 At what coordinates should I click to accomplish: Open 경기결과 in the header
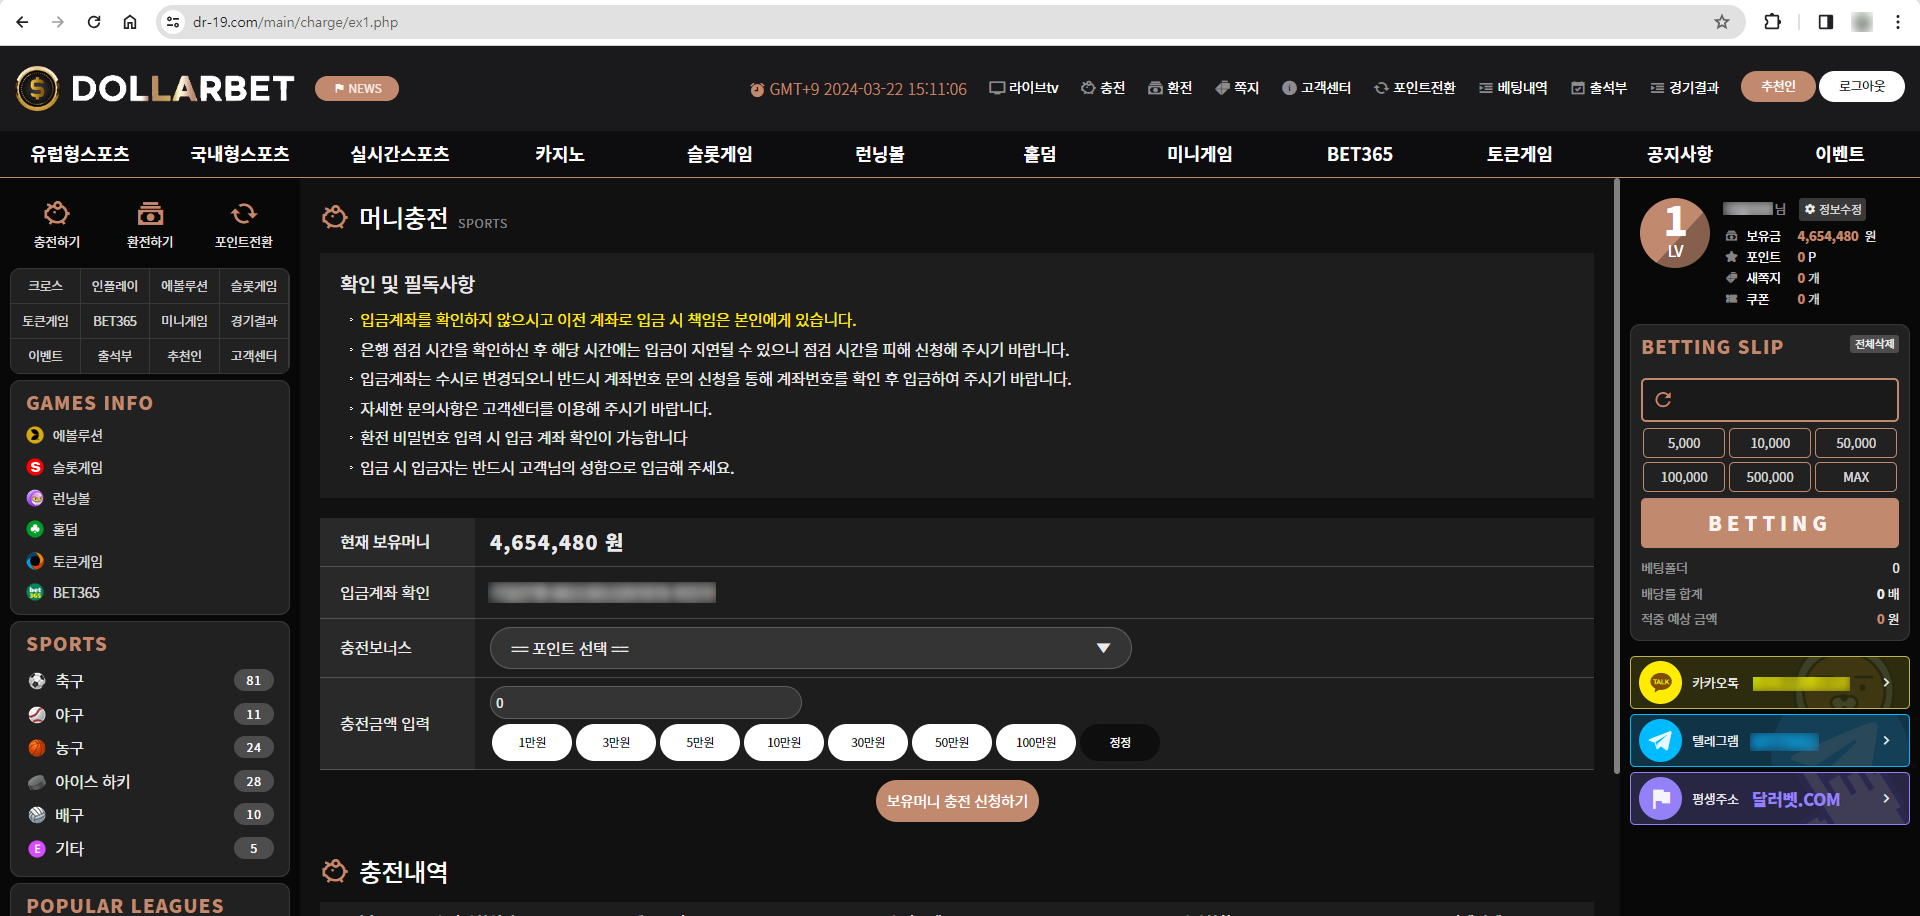1685,88
